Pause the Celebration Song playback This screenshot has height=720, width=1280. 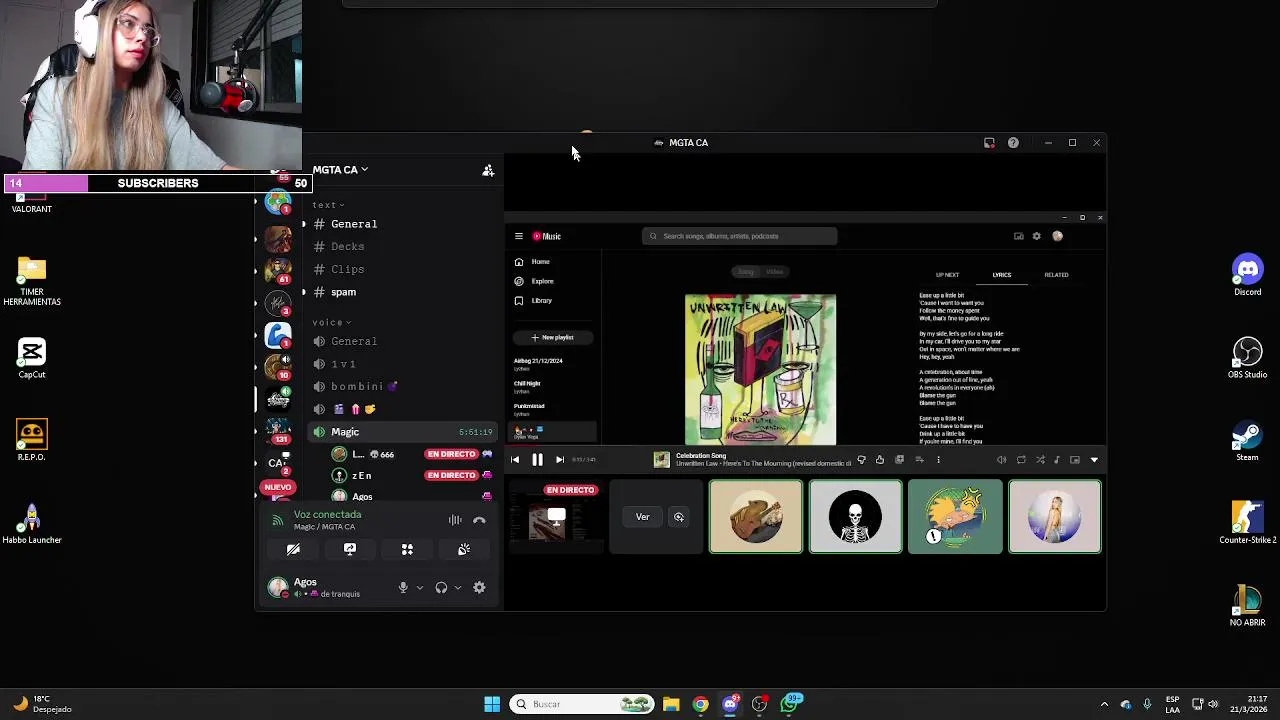pos(537,460)
